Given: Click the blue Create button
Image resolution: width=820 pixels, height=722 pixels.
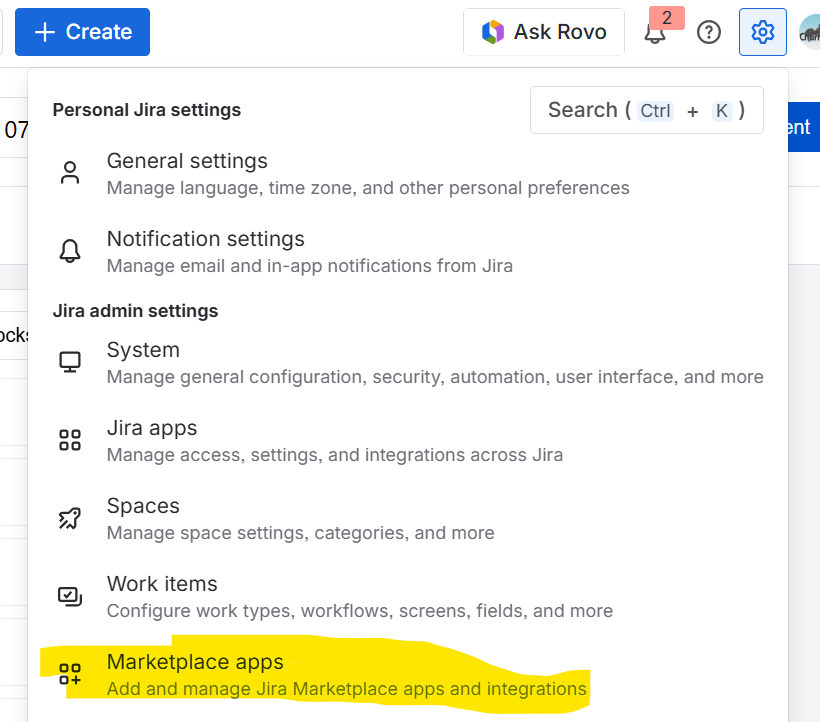Looking at the screenshot, I should pos(82,32).
